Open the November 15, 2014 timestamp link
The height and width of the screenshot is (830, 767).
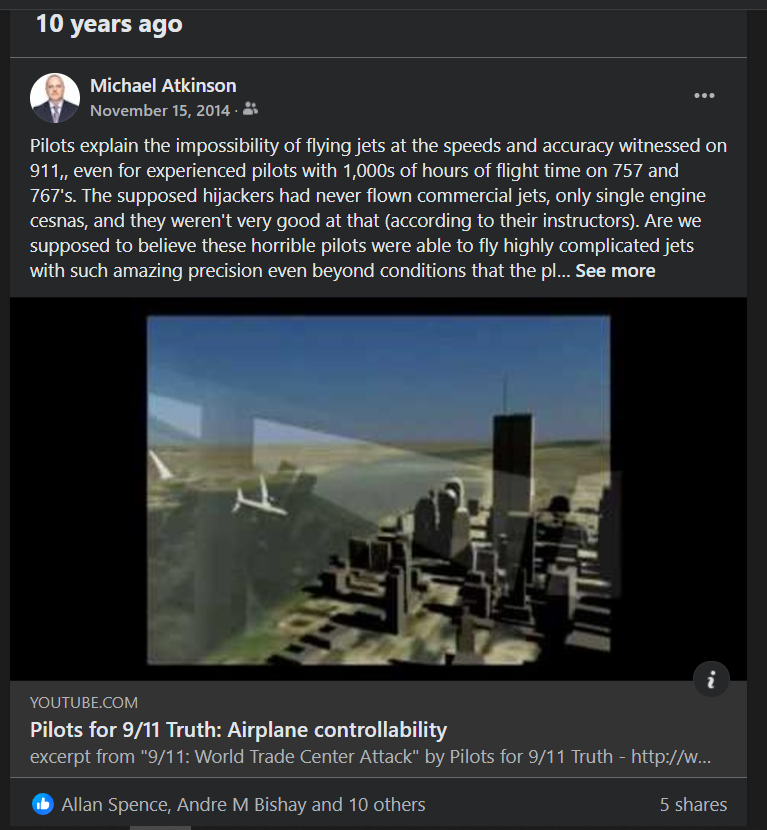pos(160,111)
